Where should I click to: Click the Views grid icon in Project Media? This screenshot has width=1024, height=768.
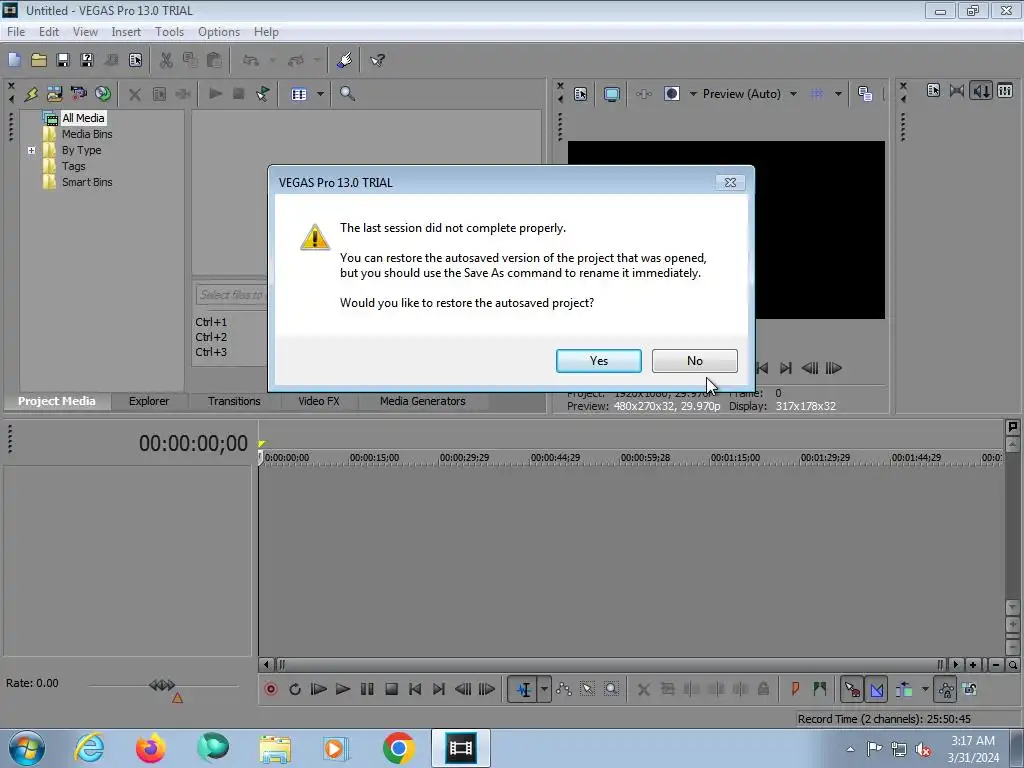coord(299,94)
